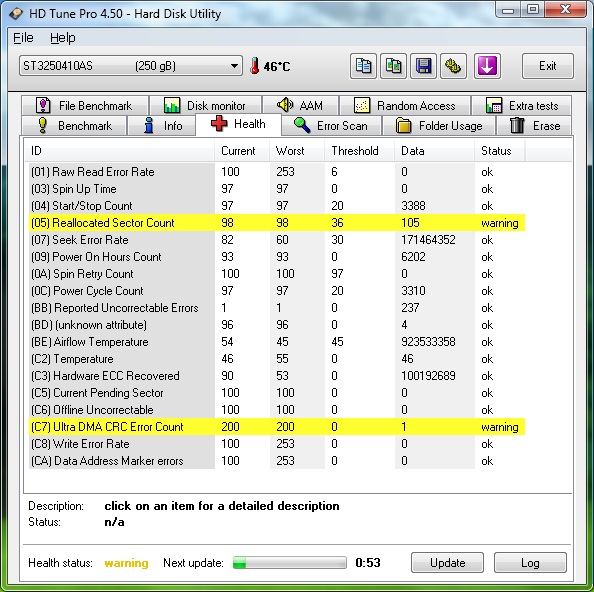The image size is (594, 592).
Task: Click the yellow warning health status text
Action: [x=127, y=563]
